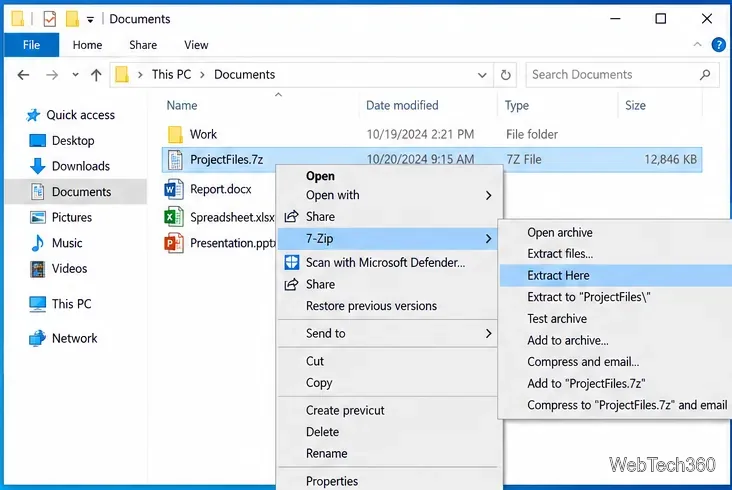Sort by the Name column header
The height and width of the screenshot is (490, 732).
click(x=182, y=105)
